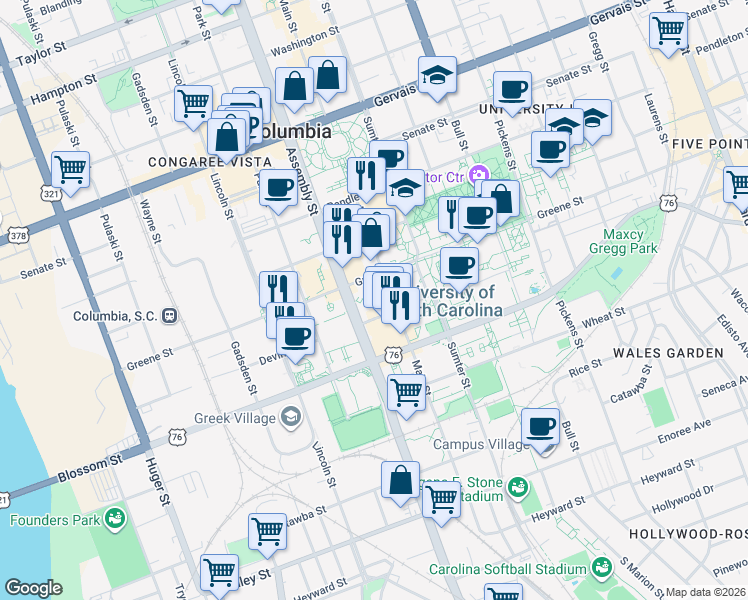
Task: Click the Columbia city label
Action: pyautogui.click(x=296, y=132)
